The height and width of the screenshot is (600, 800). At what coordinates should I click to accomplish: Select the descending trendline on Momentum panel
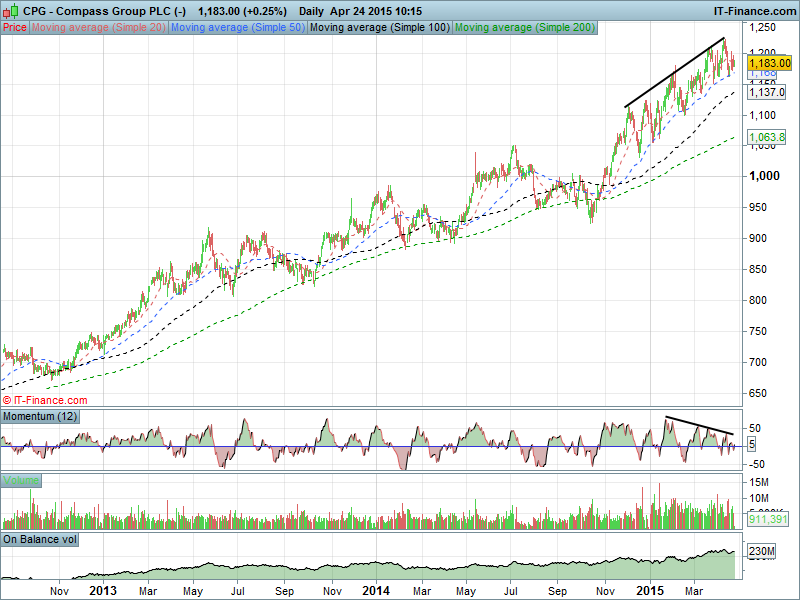click(x=698, y=427)
